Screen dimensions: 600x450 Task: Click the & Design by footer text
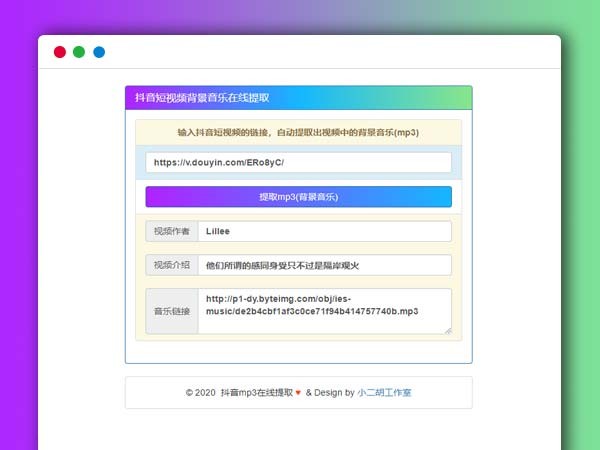330,393
